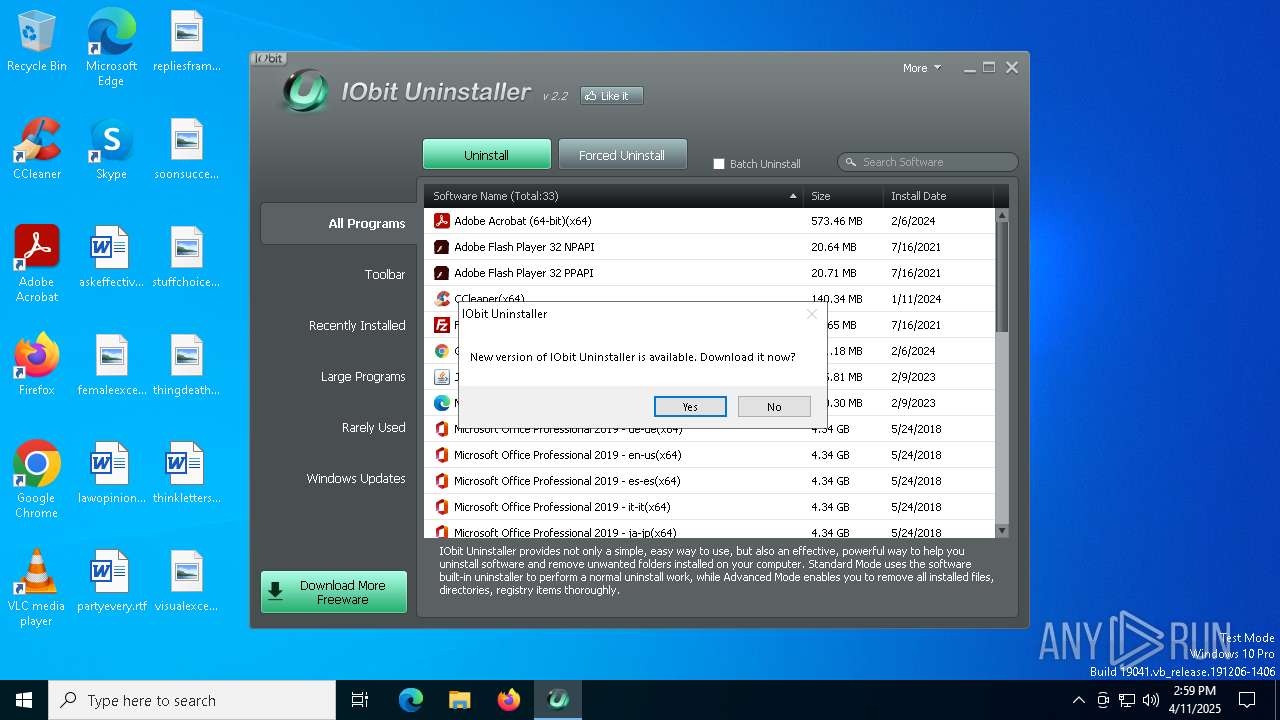Open volume control in tray
The width and height of the screenshot is (1280, 720).
(1151, 700)
